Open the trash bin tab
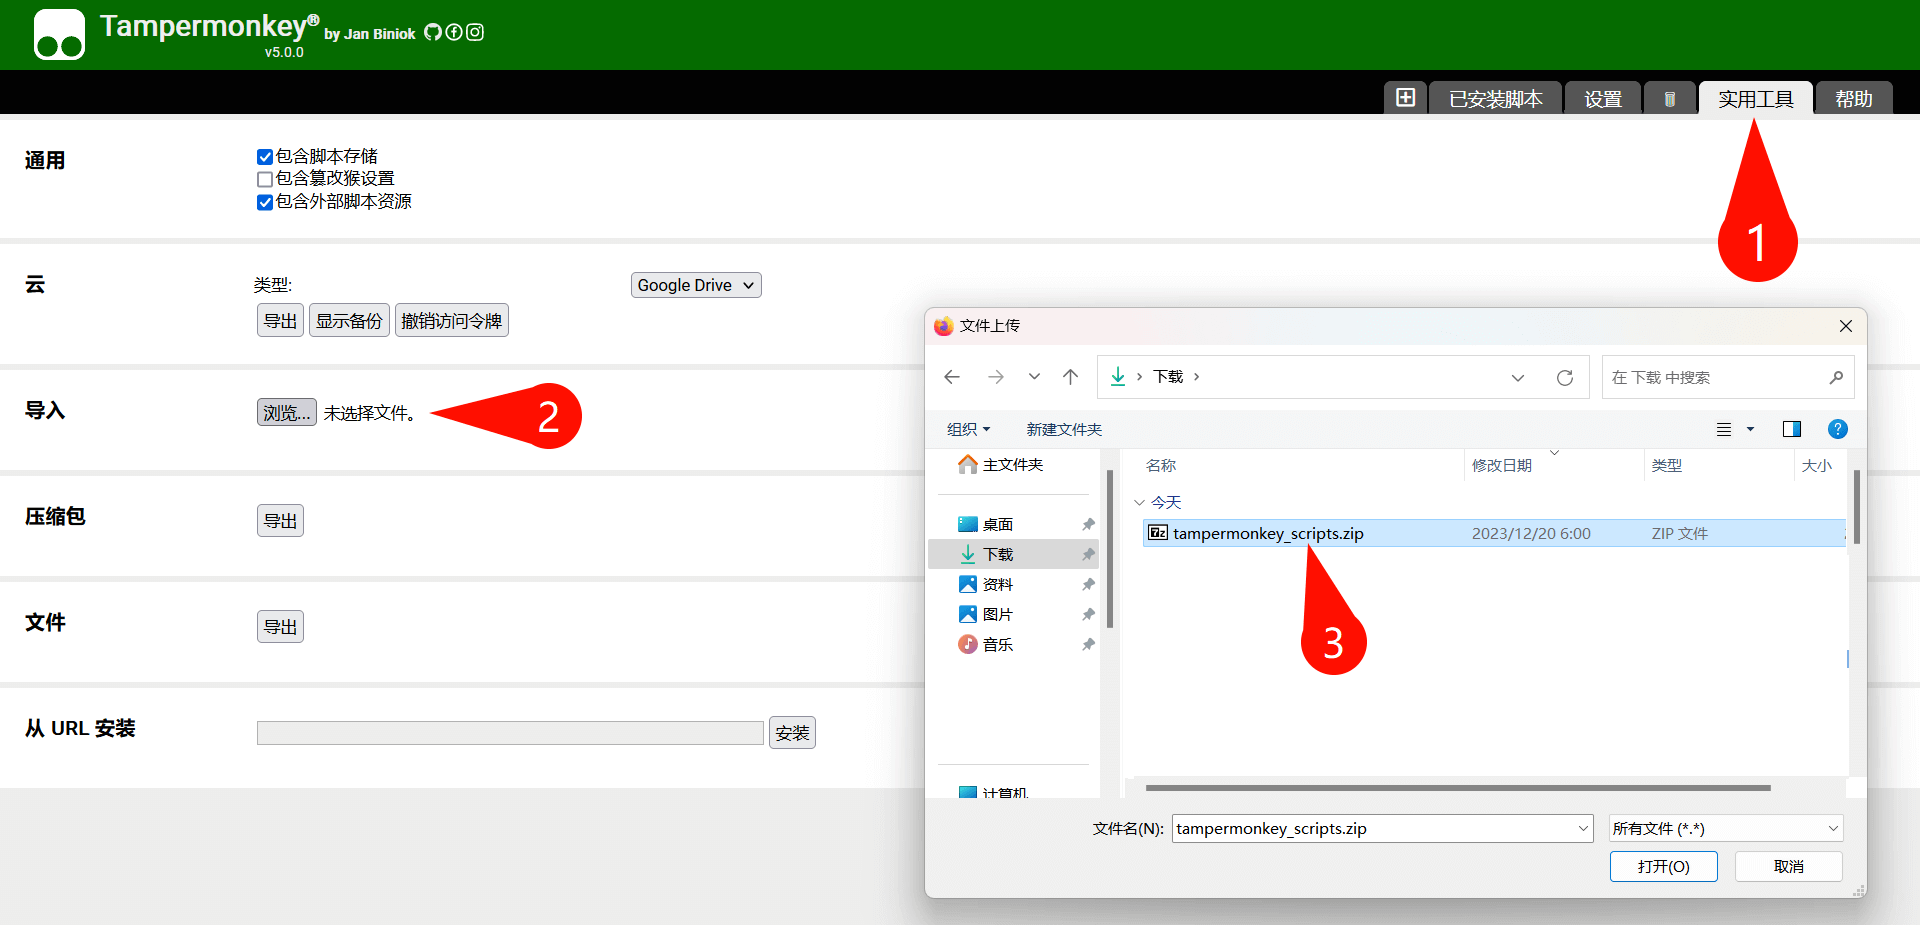 pos(1669,99)
